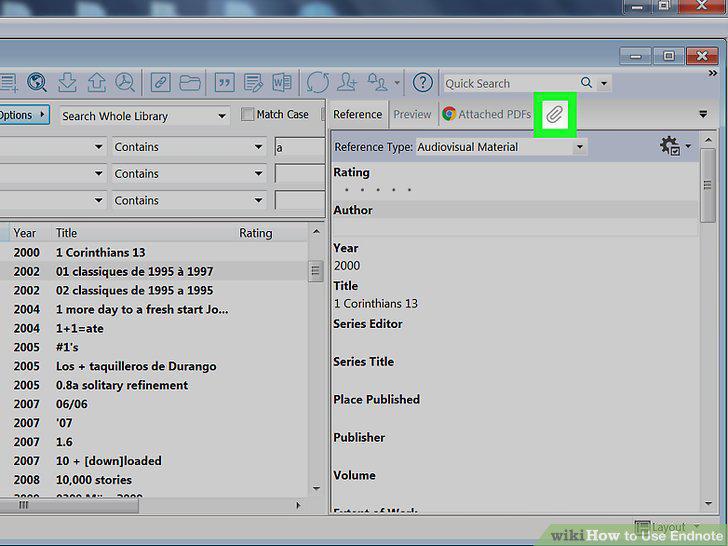Click the Format Bibliography icon

tap(253, 83)
